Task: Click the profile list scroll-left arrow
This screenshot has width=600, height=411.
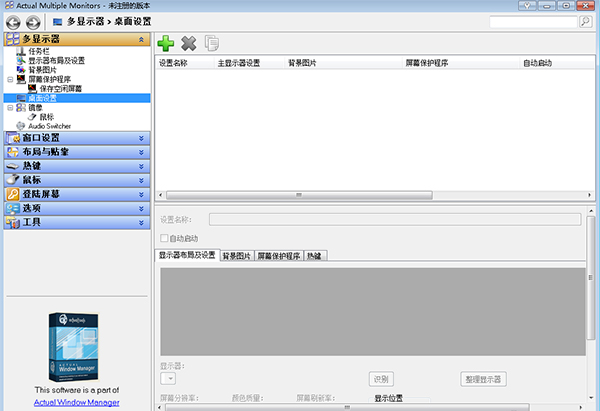Action: 161,195
